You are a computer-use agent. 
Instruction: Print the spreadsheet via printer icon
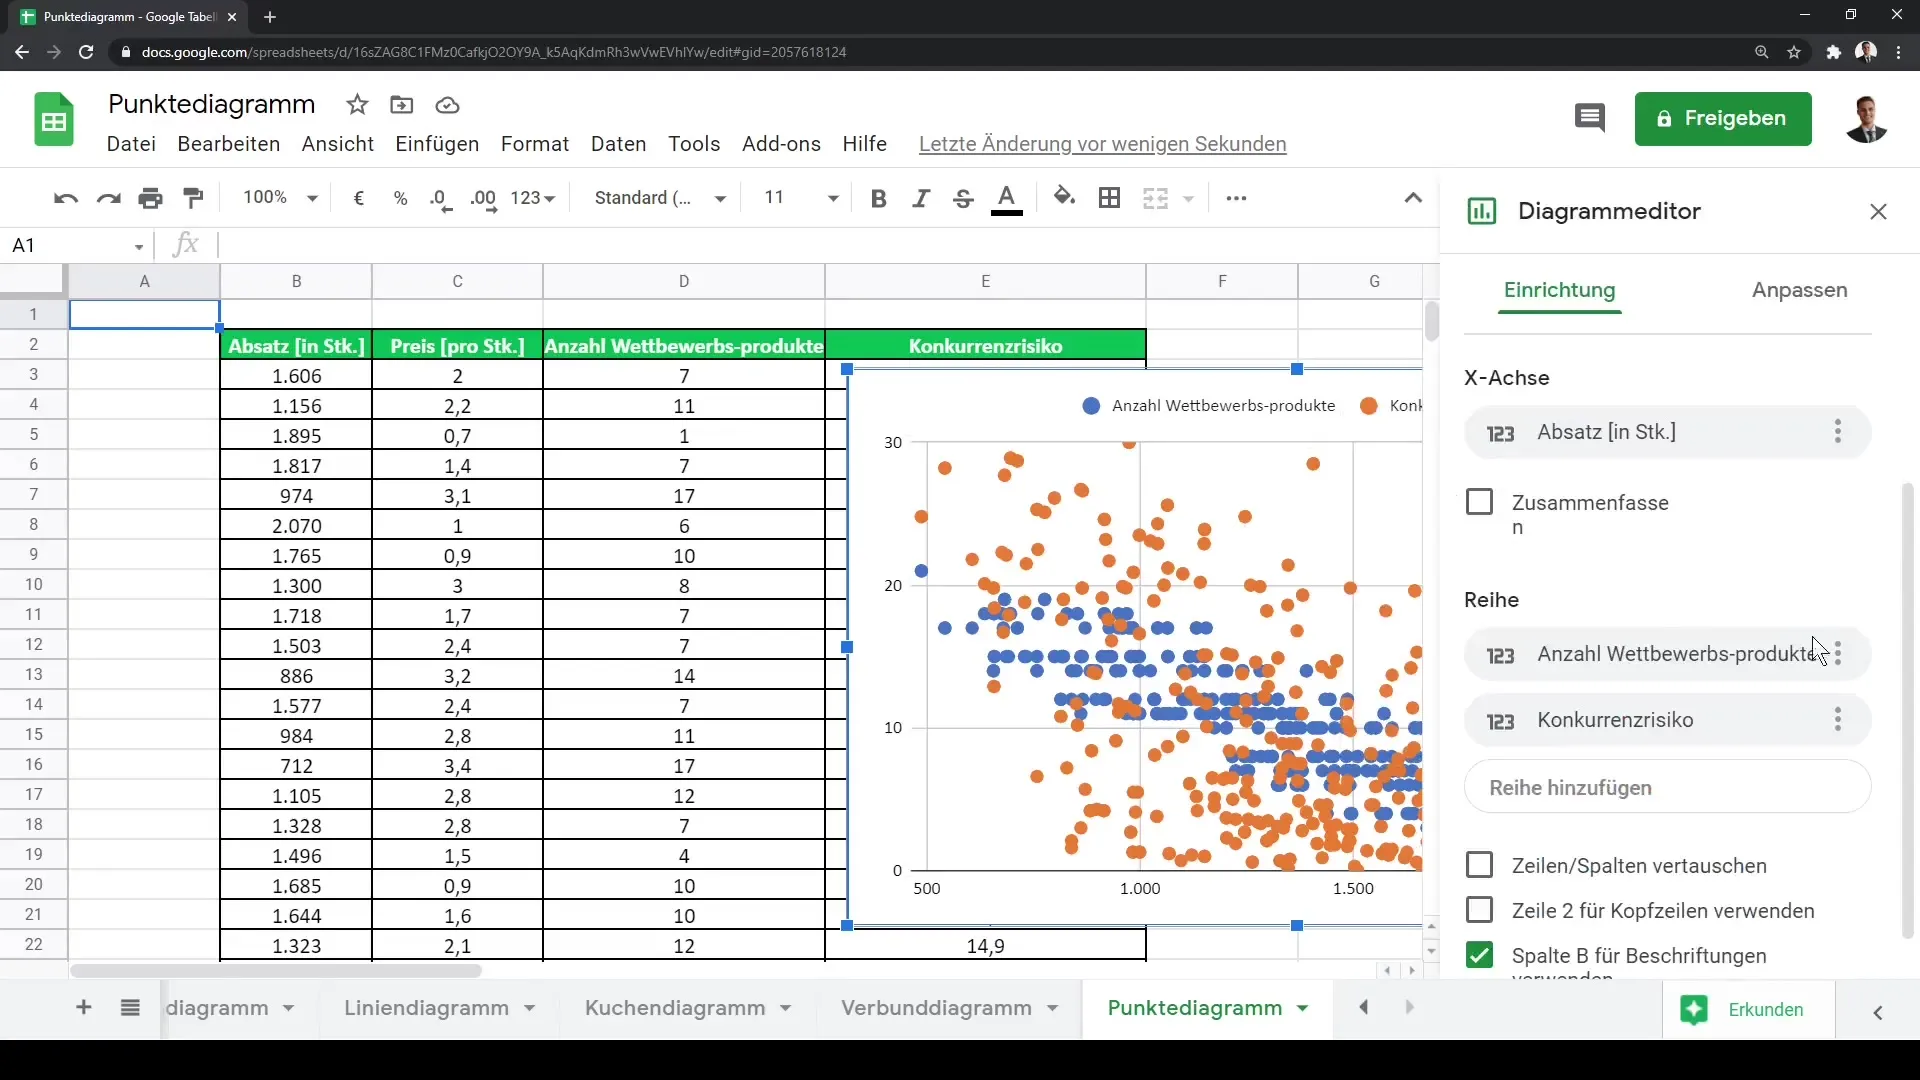coord(150,198)
